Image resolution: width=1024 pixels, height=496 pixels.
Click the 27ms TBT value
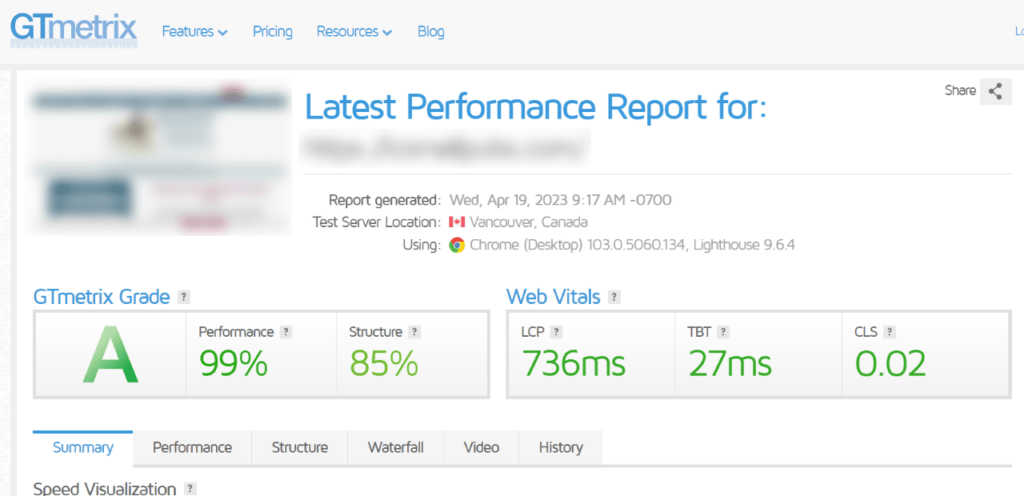coord(730,364)
